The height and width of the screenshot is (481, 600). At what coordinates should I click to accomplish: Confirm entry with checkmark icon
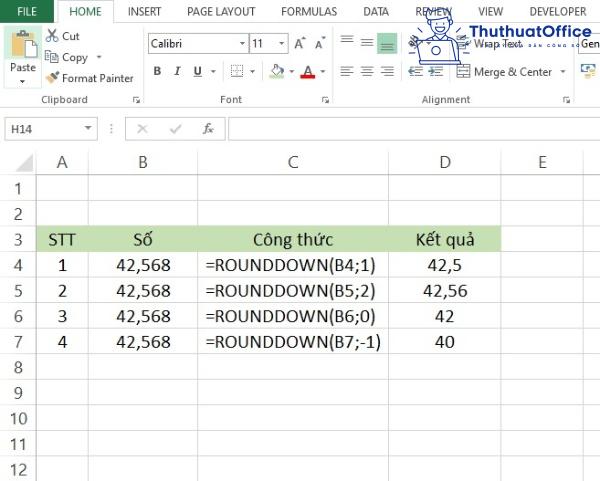tap(176, 129)
